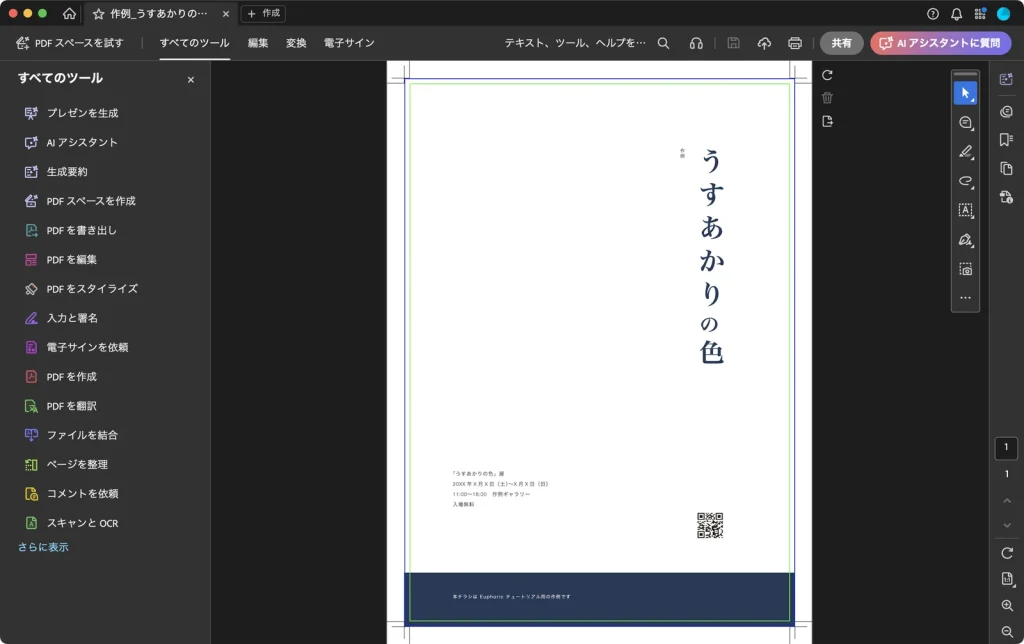The height and width of the screenshot is (644, 1024).
Task: Click AI アシスタントに質問 button
Action: (940, 43)
